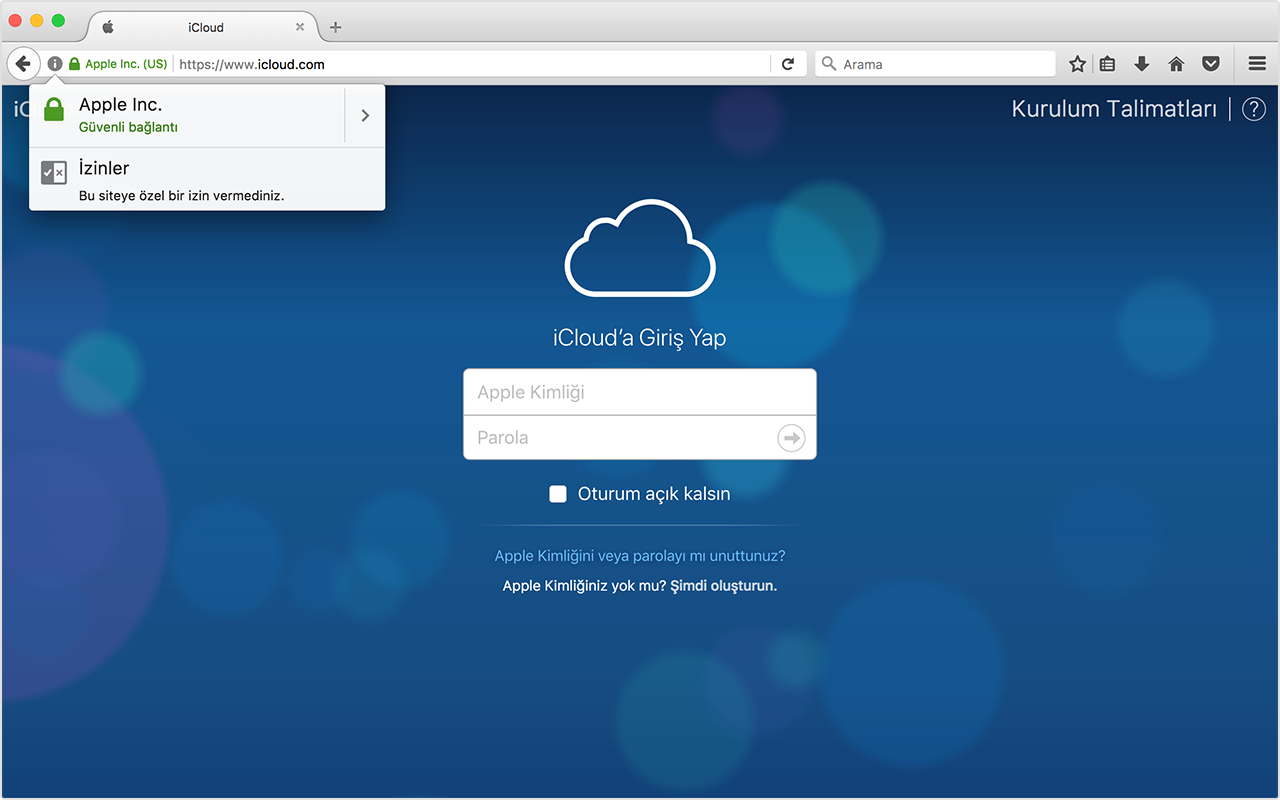Click the browser back arrow button
1280x800 pixels.
tap(23, 64)
